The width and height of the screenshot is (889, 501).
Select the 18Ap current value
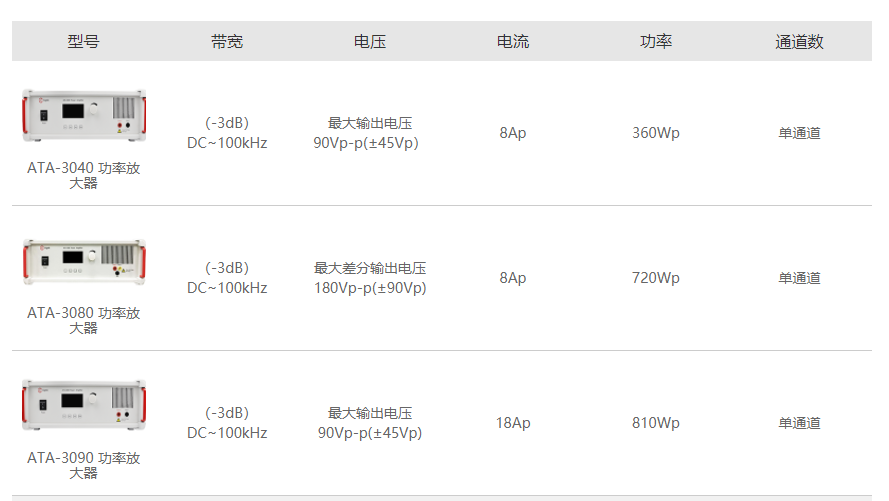(x=513, y=423)
